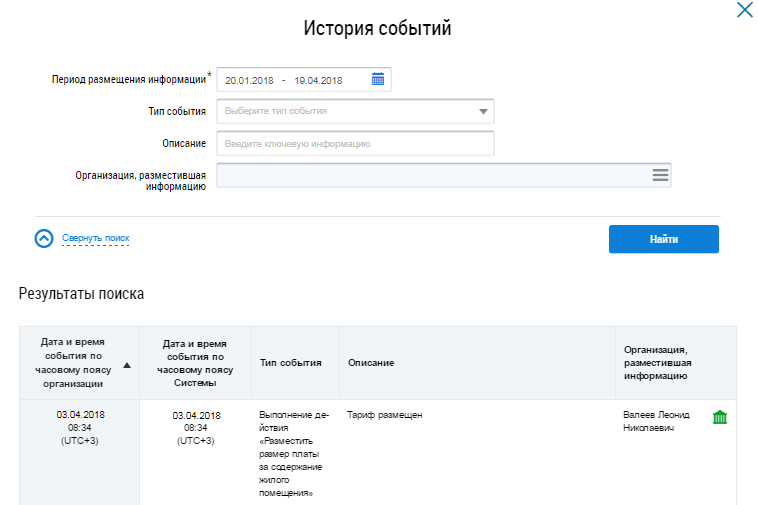The image size is (758, 505).
Task: Click the Выберите тип события placeholder text
Action: [x=276, y=111]
